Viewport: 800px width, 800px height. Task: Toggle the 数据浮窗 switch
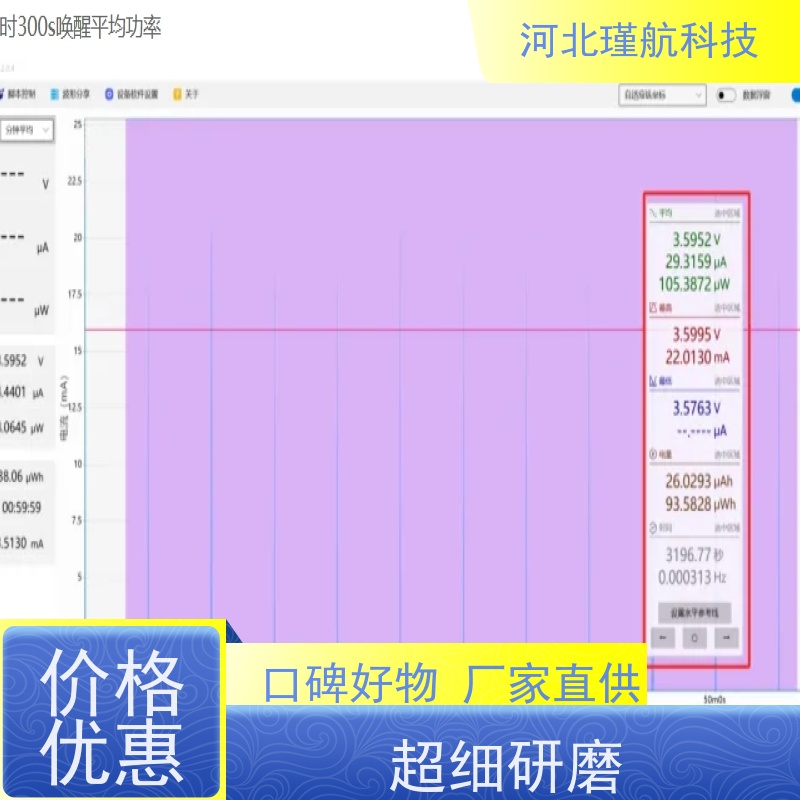pos(726,95)
